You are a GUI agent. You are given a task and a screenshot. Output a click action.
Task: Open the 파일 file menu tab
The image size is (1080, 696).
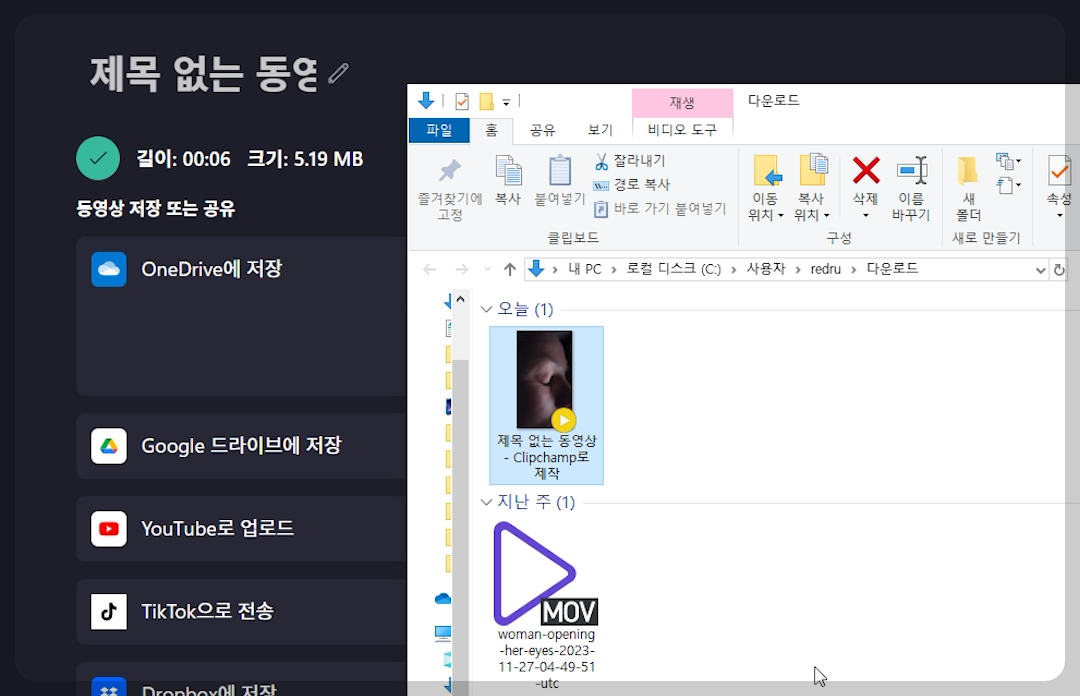tap(439, 130)
